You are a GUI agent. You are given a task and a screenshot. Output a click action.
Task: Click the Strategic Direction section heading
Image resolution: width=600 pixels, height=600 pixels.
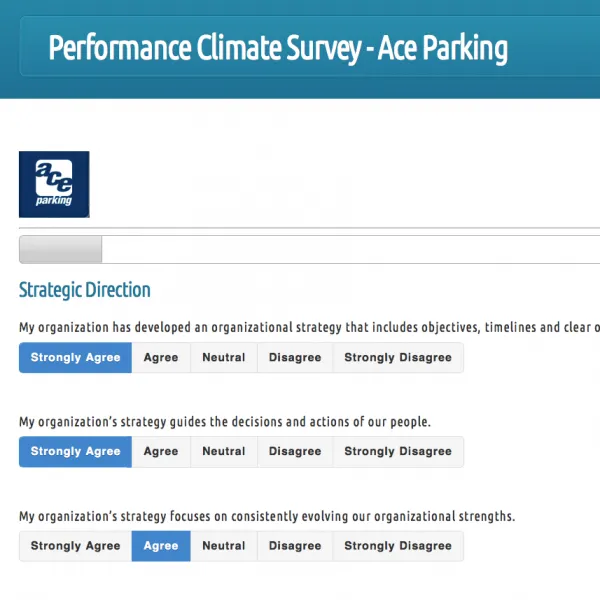85,290
